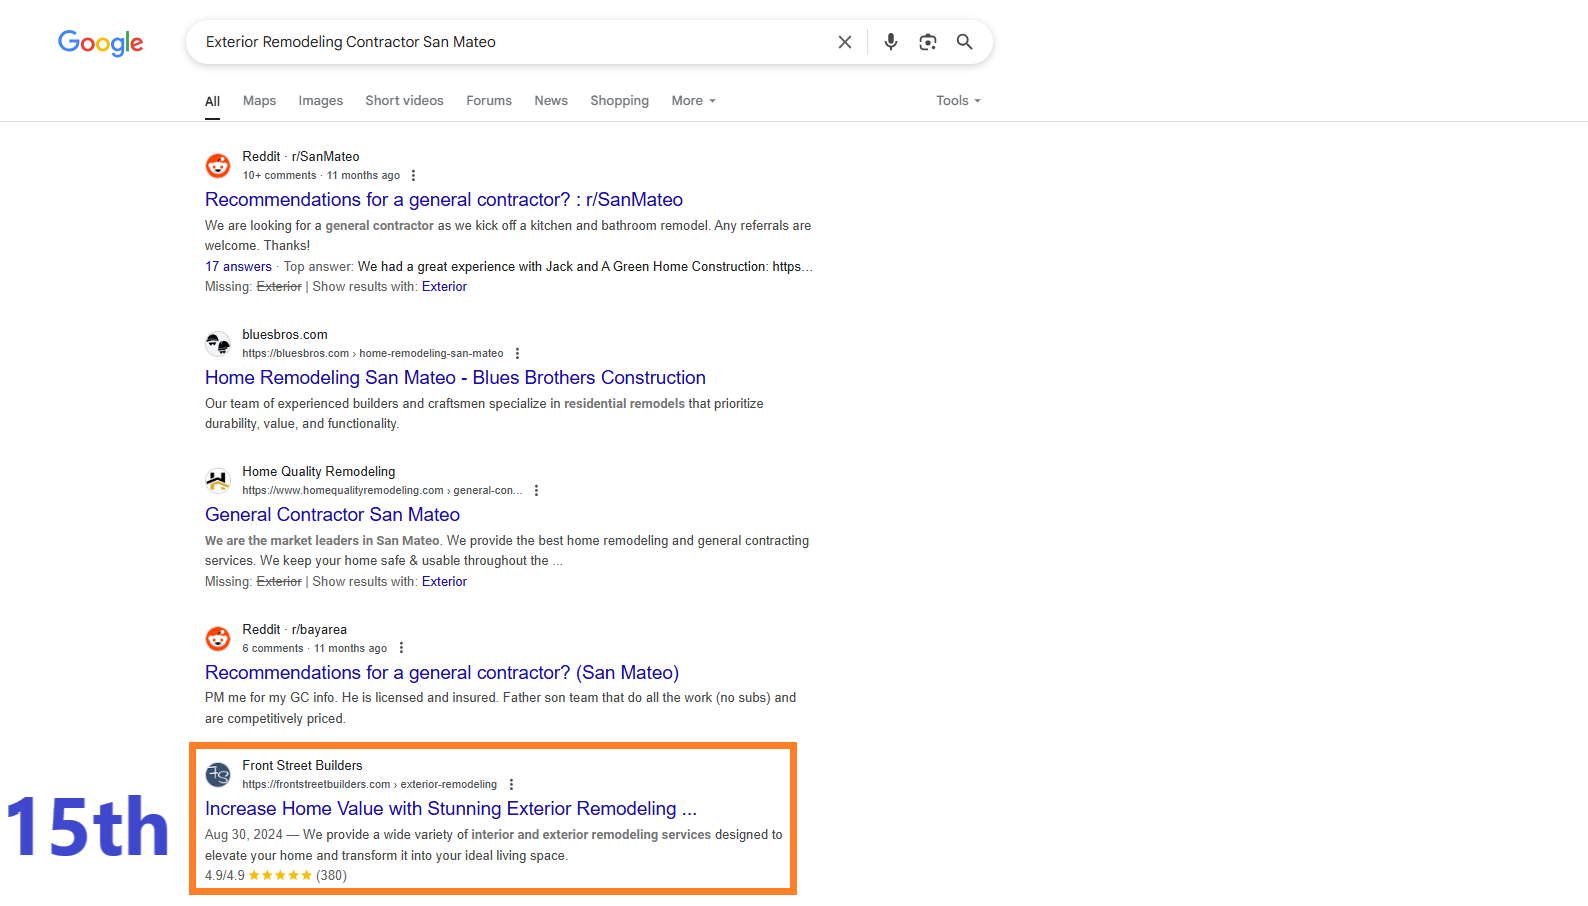The image size is (1588, 906).
Task: Click the frontstreetbuilders.com URL breadcrumb
Action: [x=370, y=785]
